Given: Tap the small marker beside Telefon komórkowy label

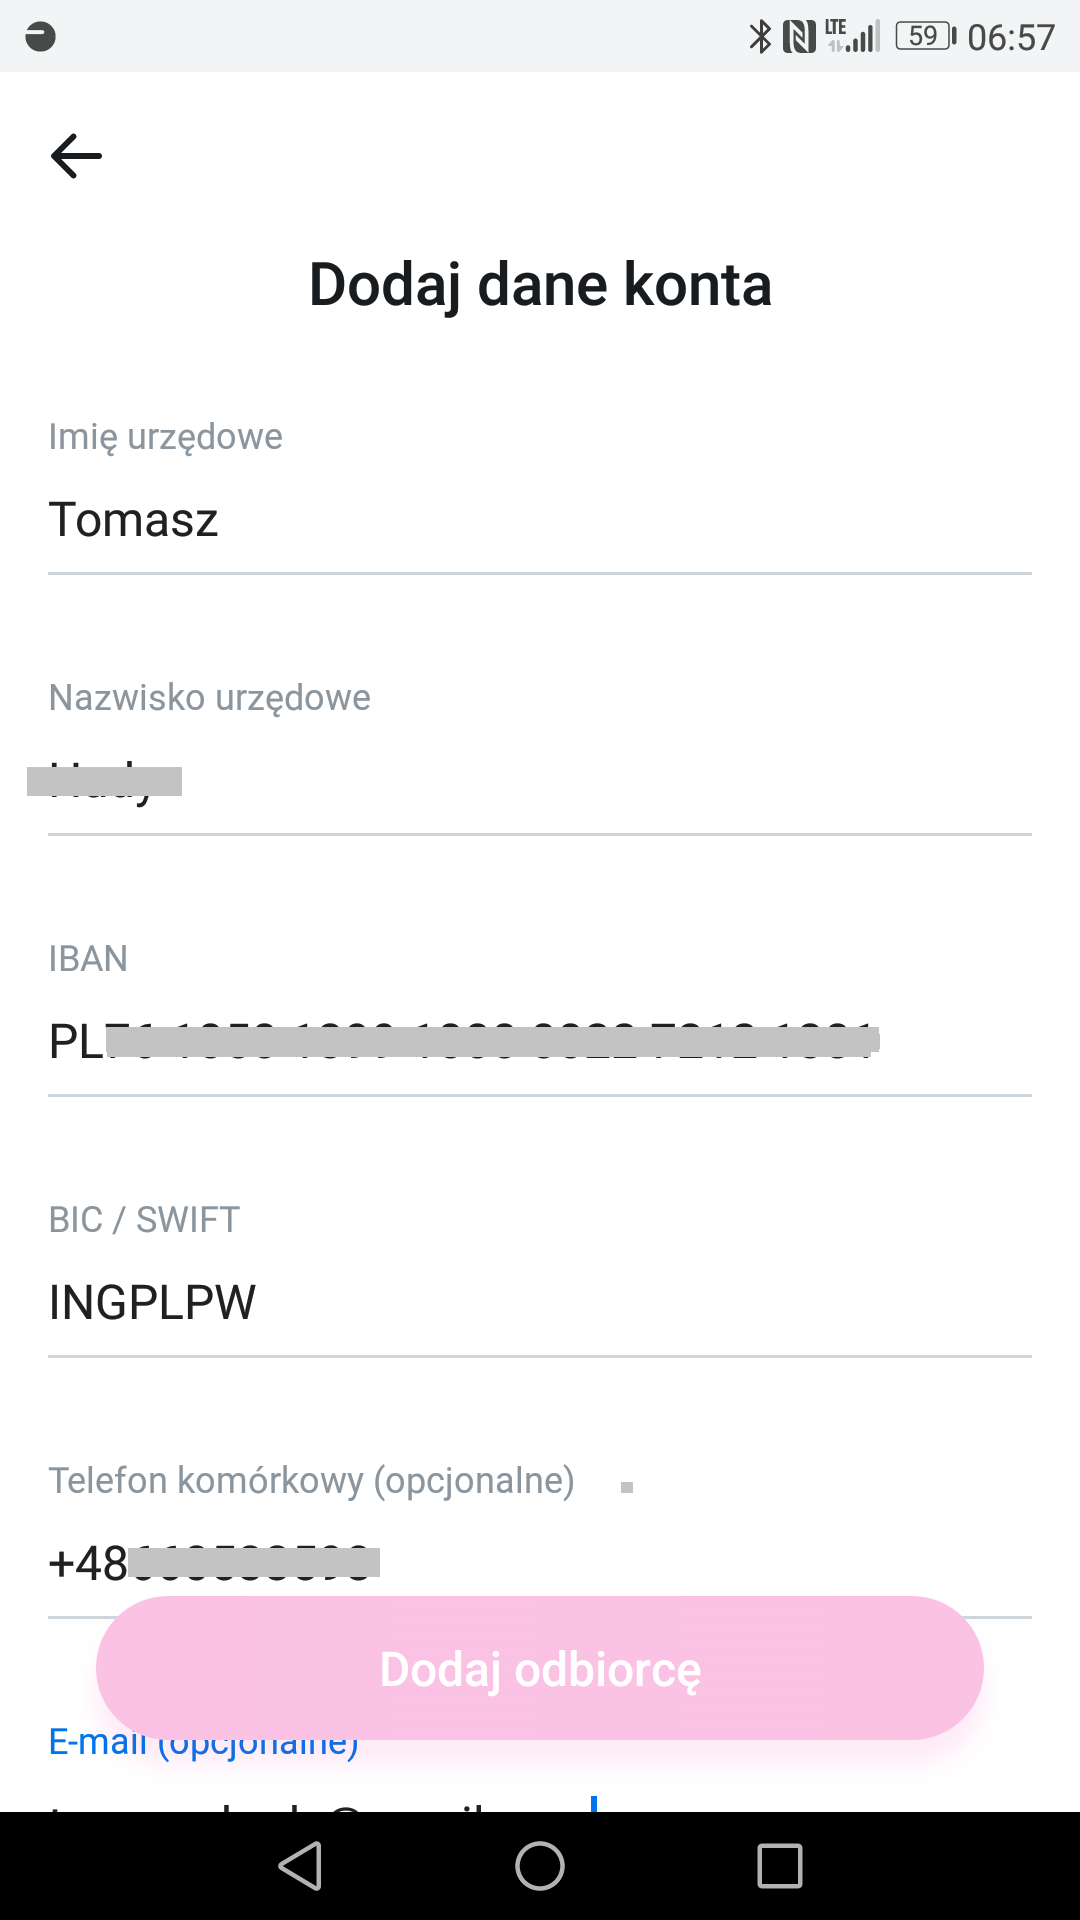Looking at the screenshot, I should coord(627,1486).
